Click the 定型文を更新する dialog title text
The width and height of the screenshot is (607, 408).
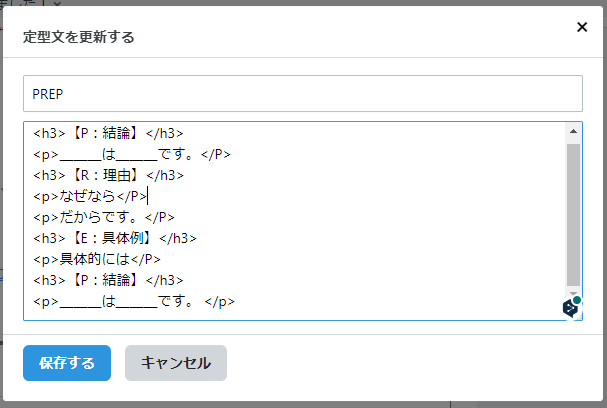click(79, 37)
